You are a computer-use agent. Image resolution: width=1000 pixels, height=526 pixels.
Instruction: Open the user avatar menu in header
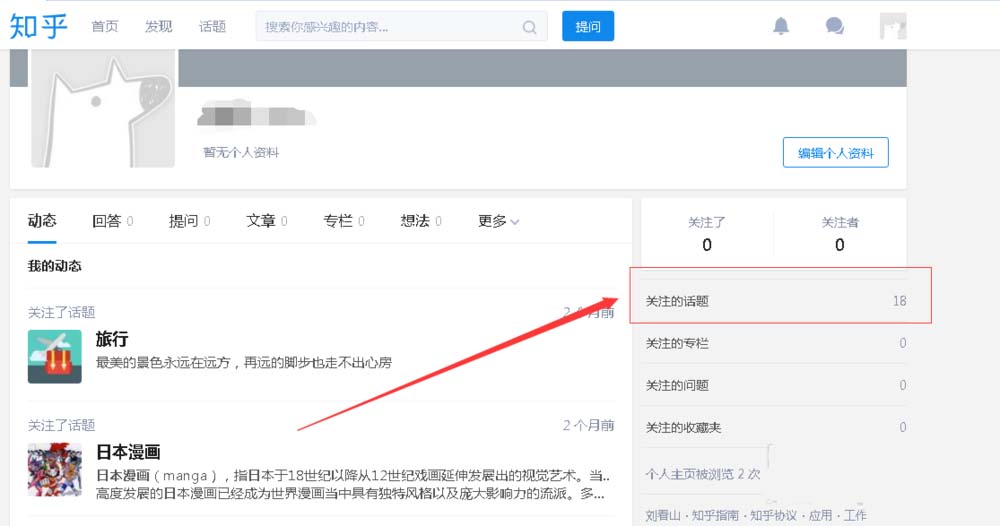(x=892, y=26)
